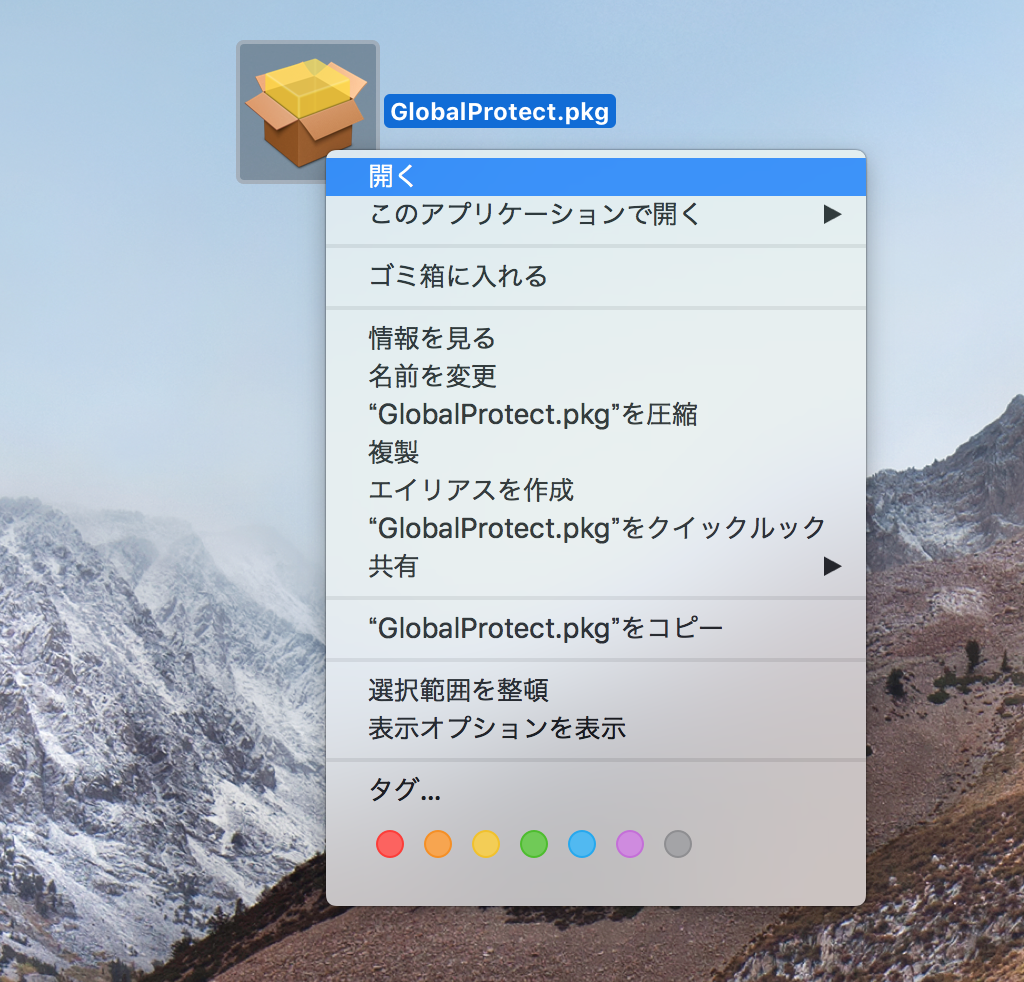Image resolution: width=1024 pixels, height=982 pixels.
Task: Expand arrow beside このアプリケーションで開く
Action: [832, 214]
